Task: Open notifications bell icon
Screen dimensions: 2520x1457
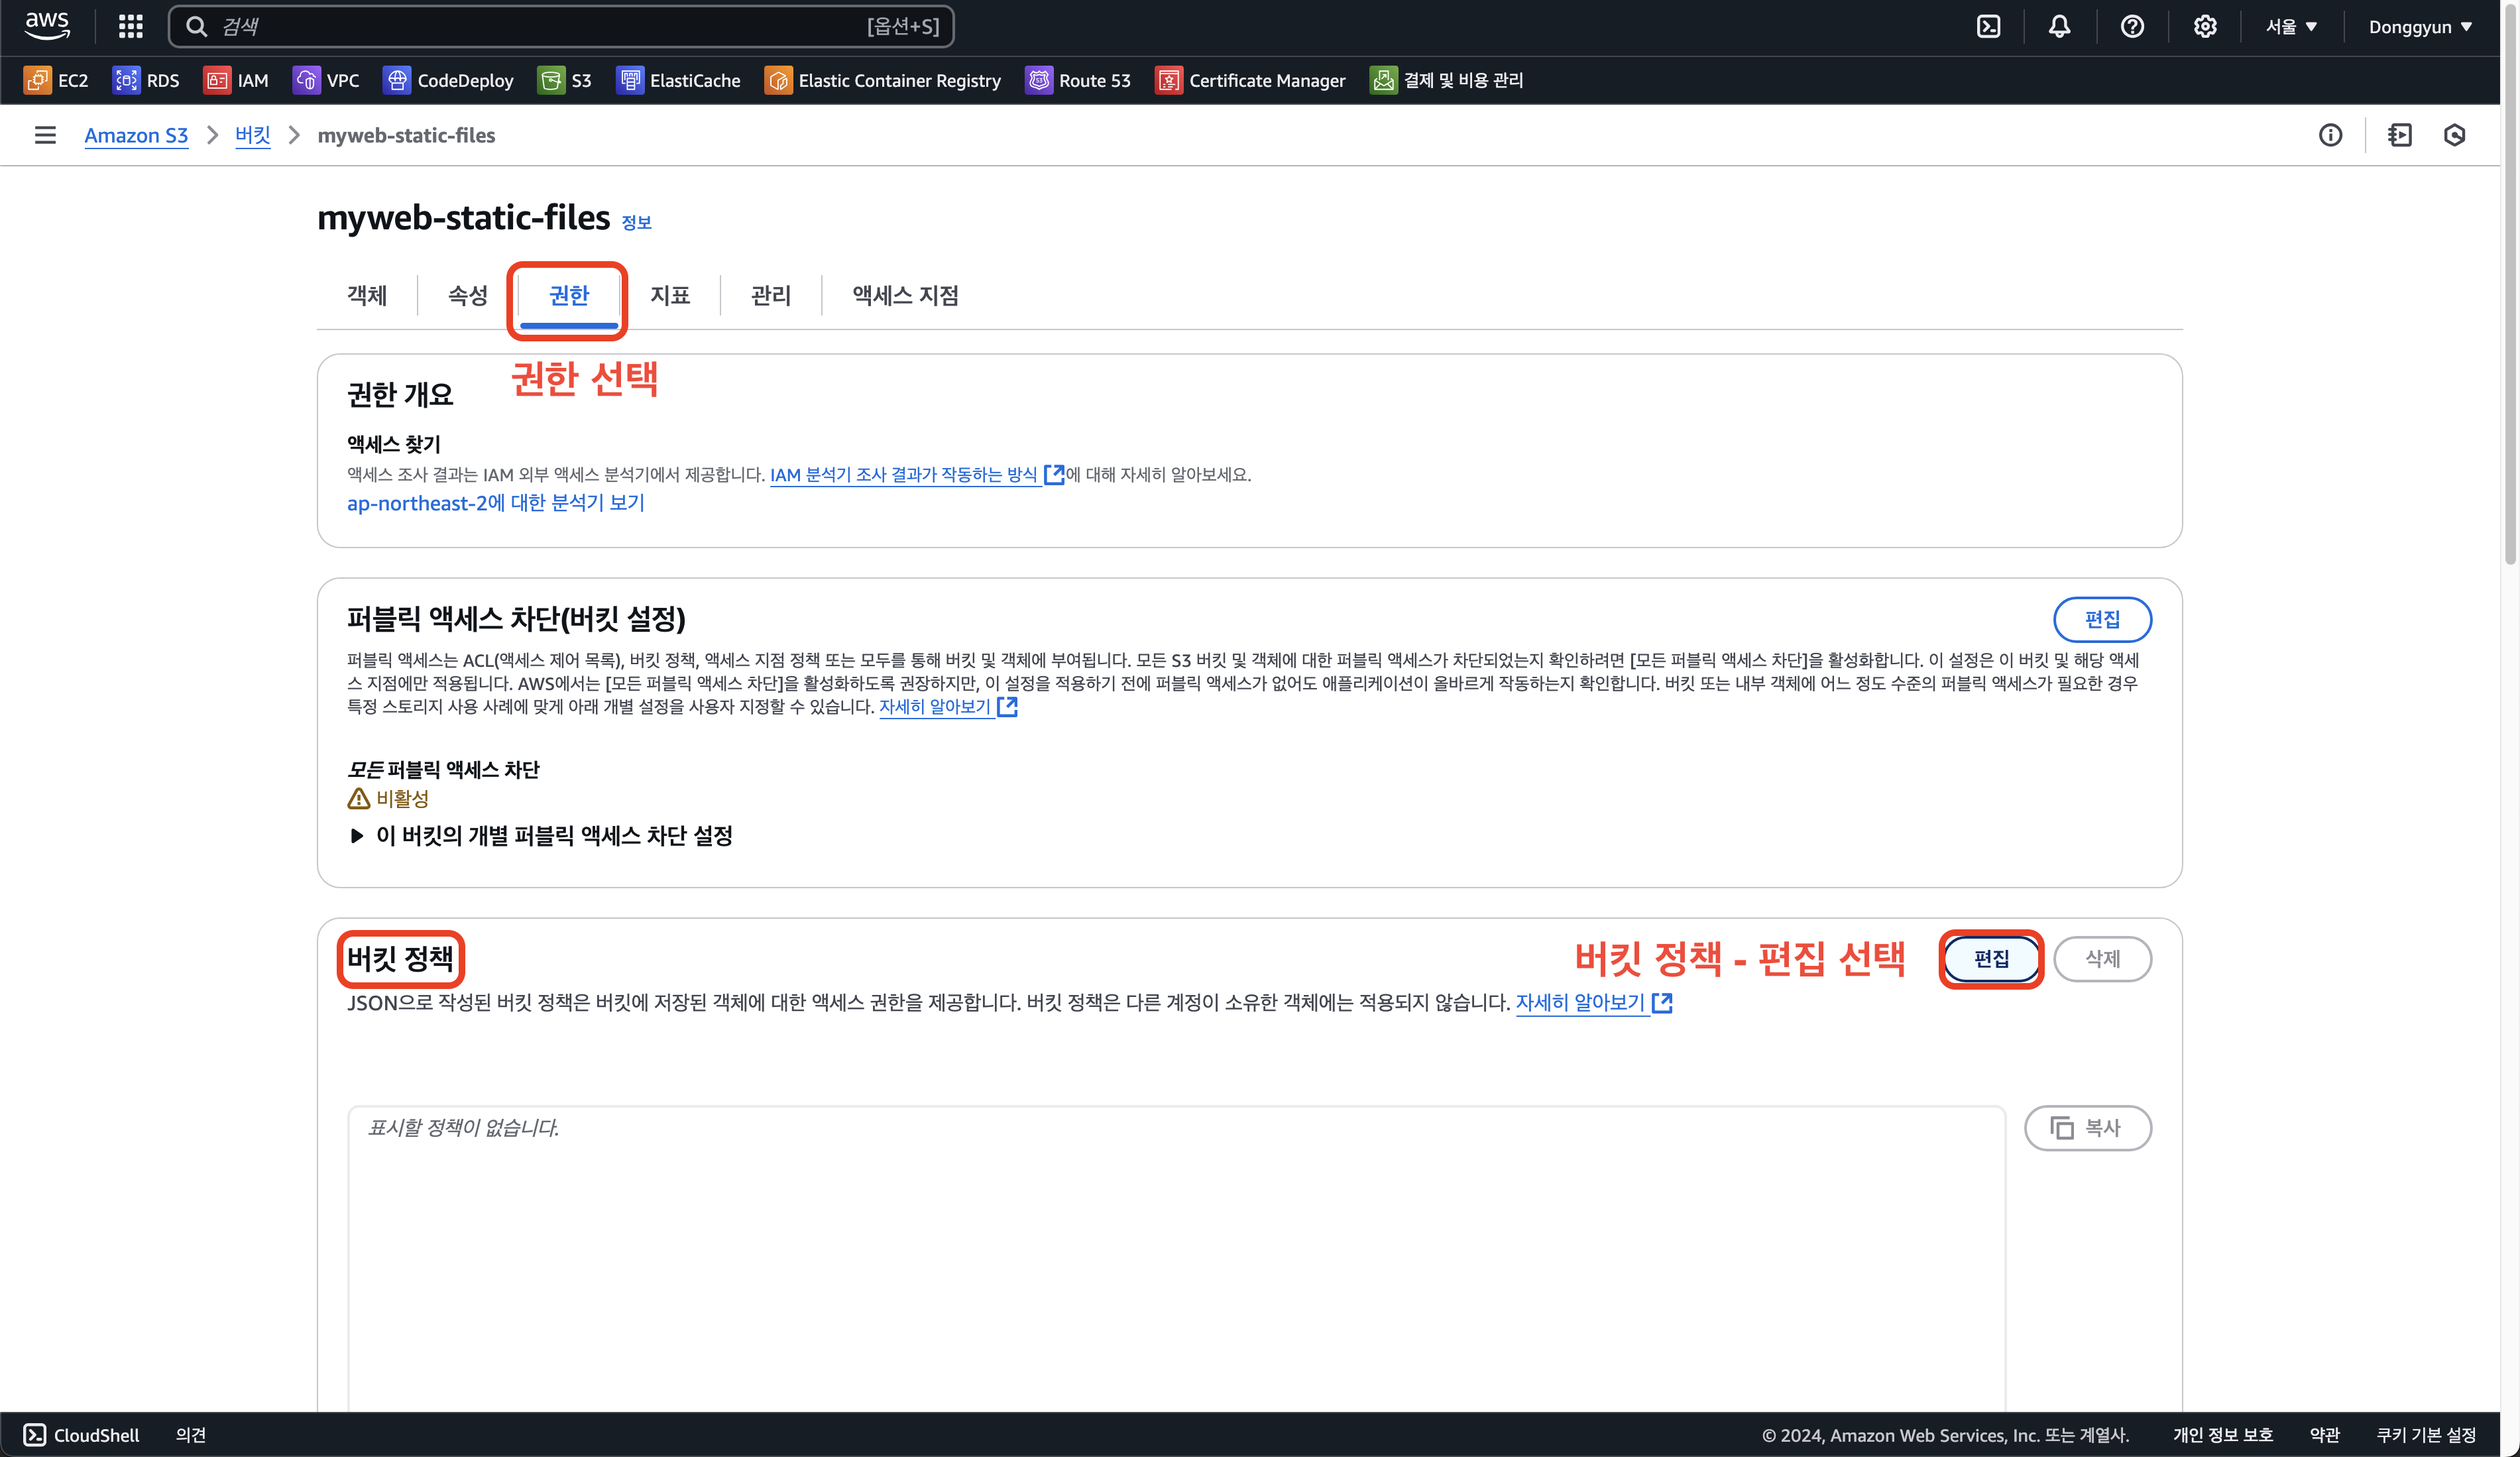Action: (x=2059, y=26)
